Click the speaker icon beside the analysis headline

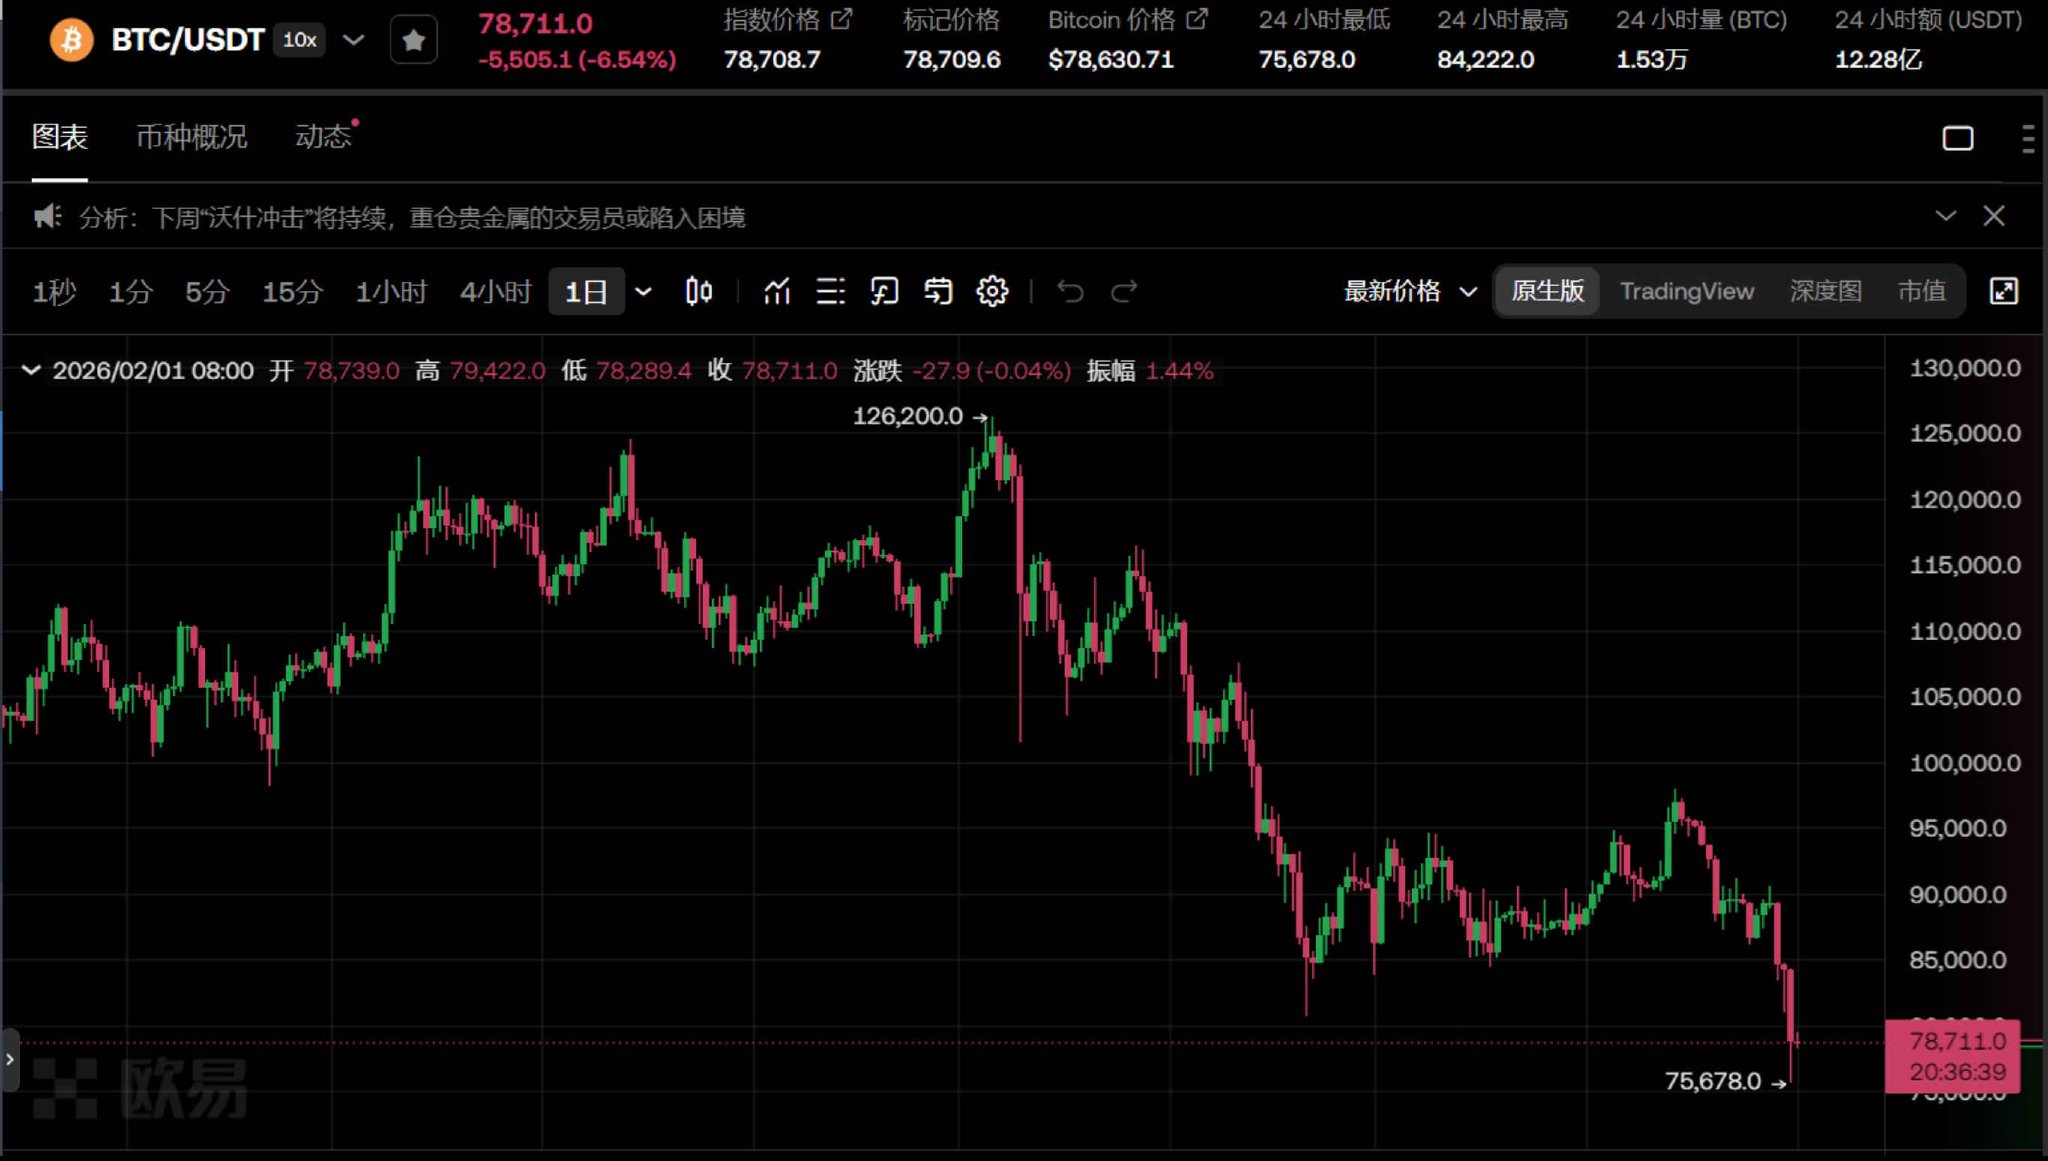pos(47,216)
